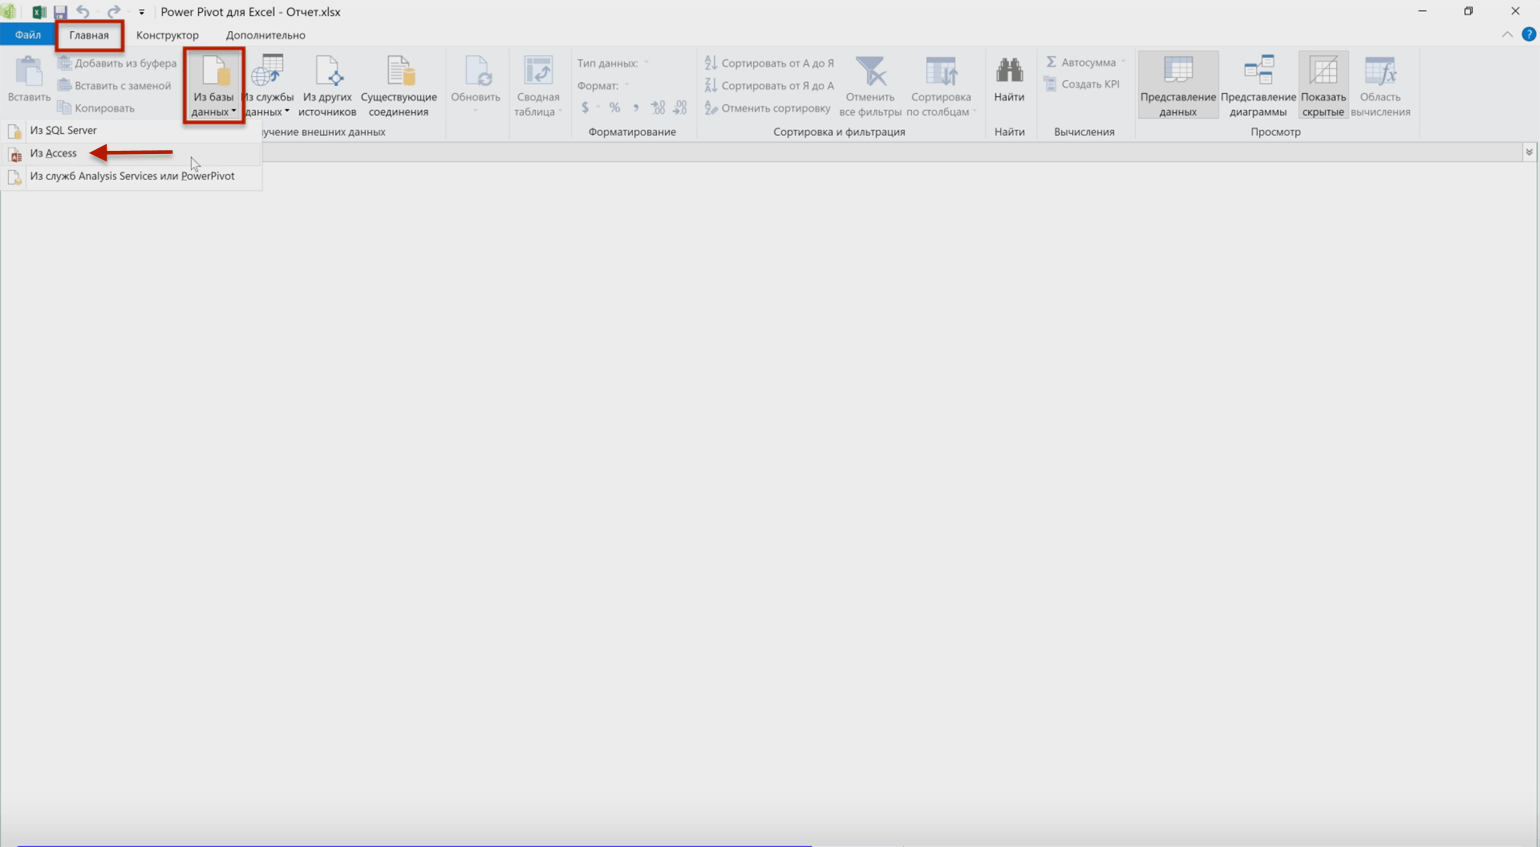Click the thousands separator comma icon

point(636,108)
